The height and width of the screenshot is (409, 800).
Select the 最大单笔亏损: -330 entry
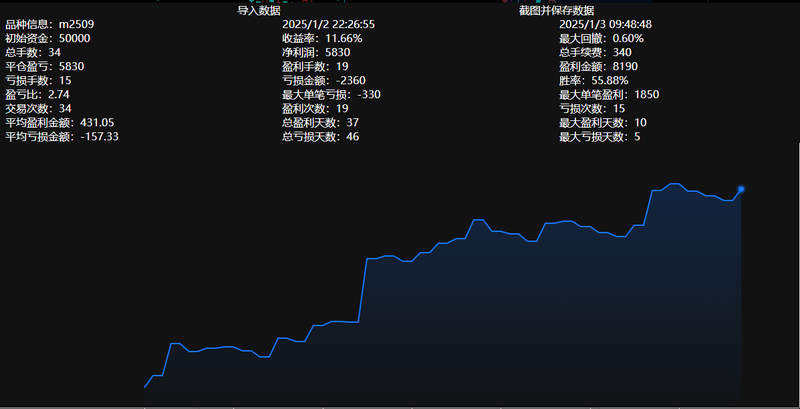tap(332, 94)
